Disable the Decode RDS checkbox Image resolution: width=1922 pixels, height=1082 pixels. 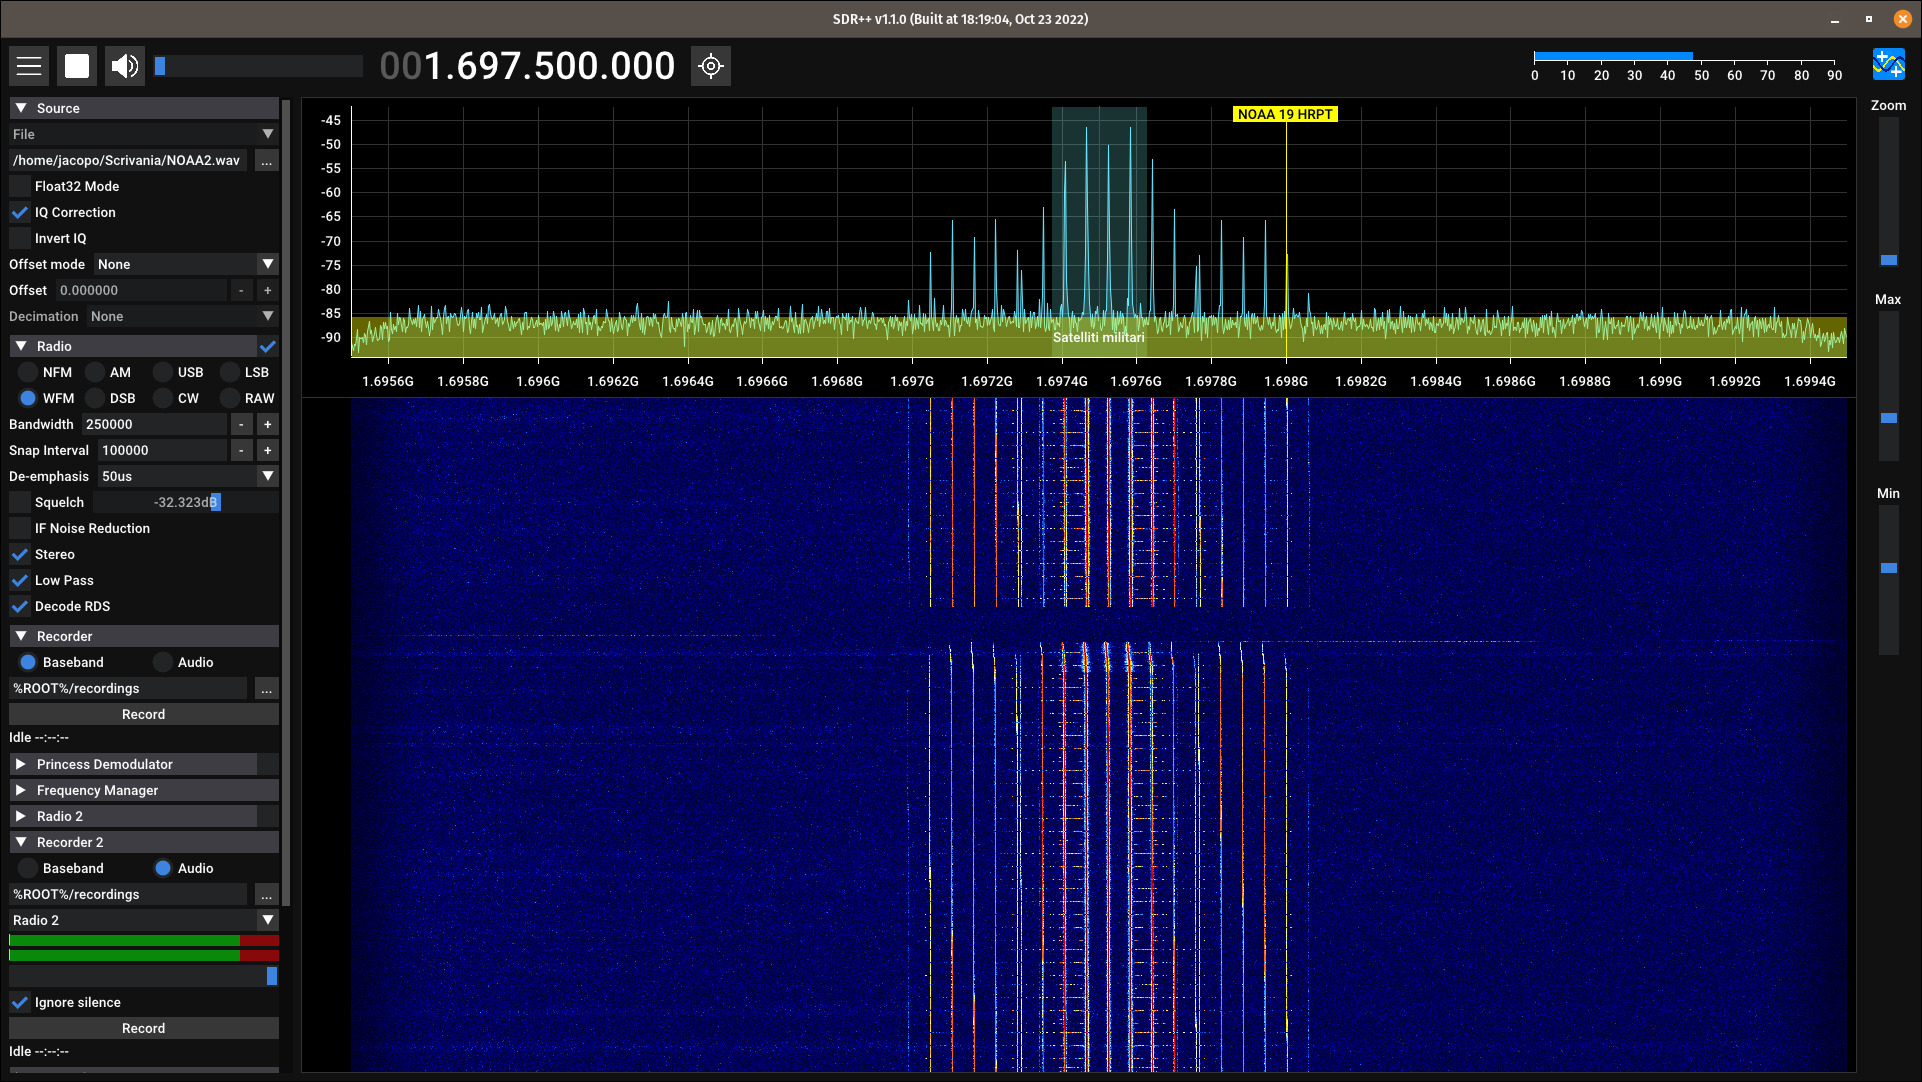pyautogui.click(x=20, y=606)
